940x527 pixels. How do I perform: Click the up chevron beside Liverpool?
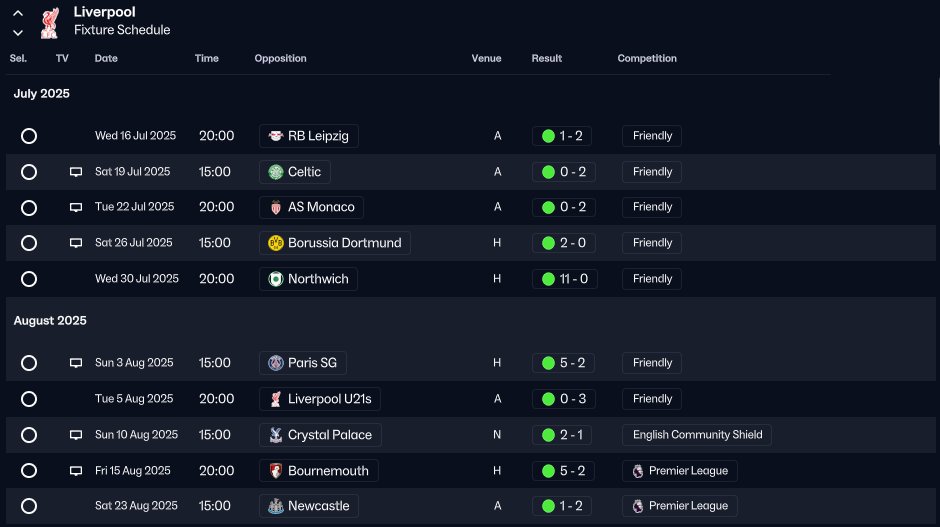point(18,13)
